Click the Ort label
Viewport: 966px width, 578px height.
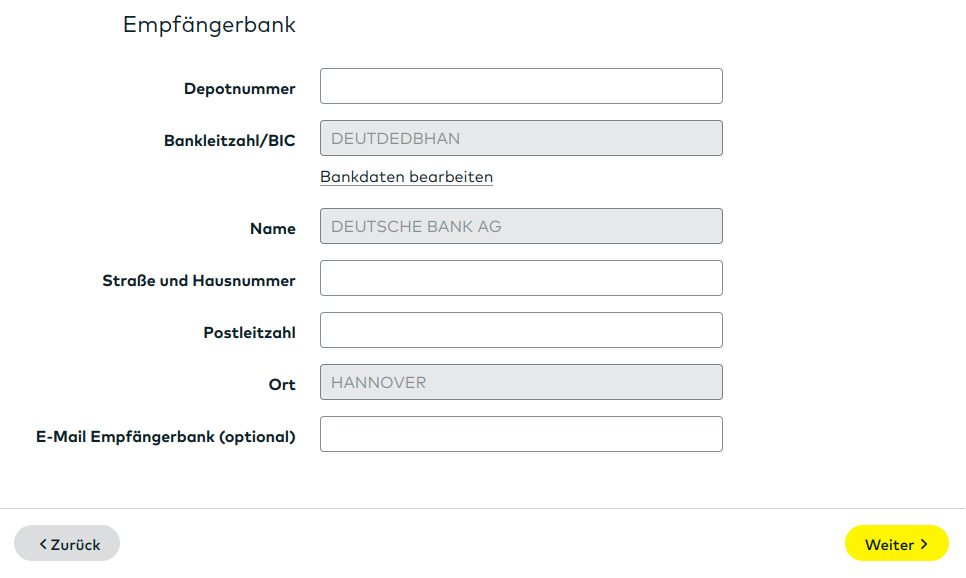click(282, 385)
